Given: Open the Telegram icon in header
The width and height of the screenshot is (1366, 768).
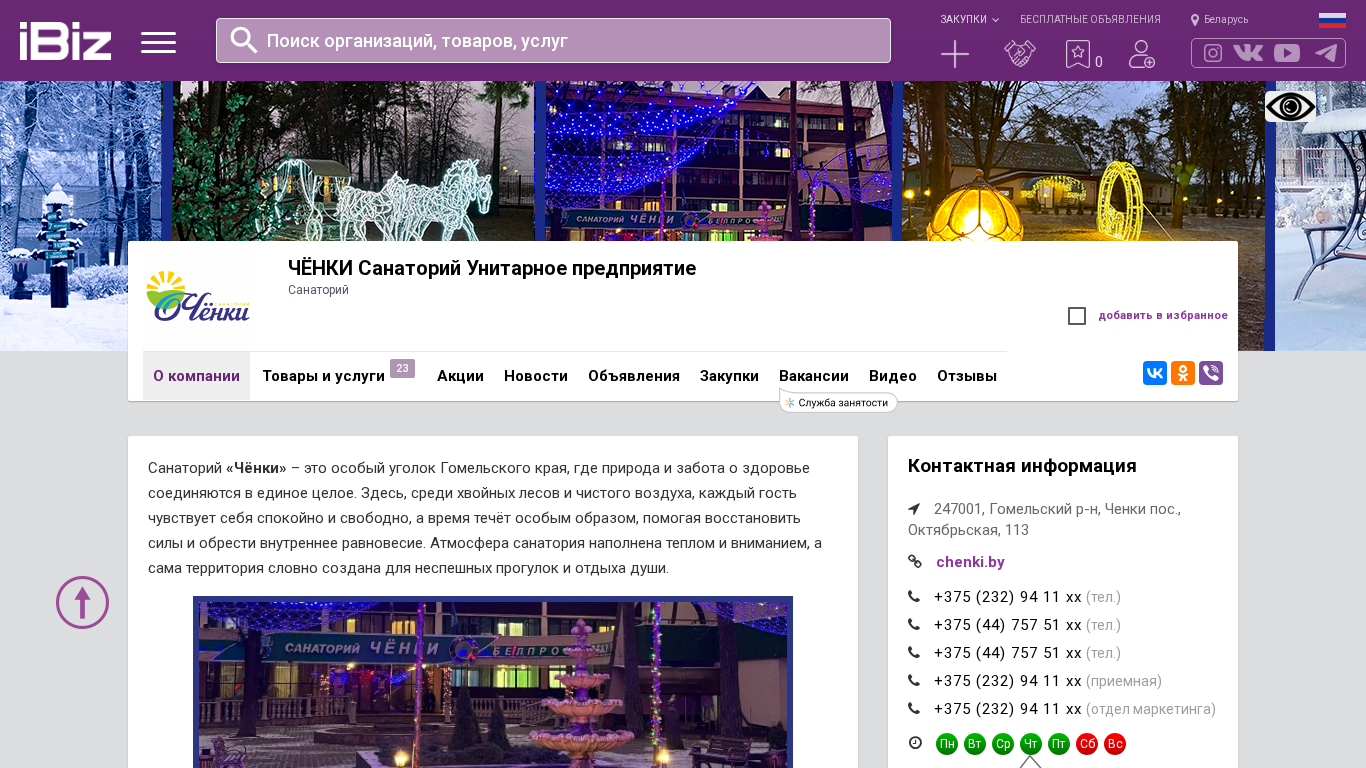Looking at the screenshot, I should (x=1326, y=53).
